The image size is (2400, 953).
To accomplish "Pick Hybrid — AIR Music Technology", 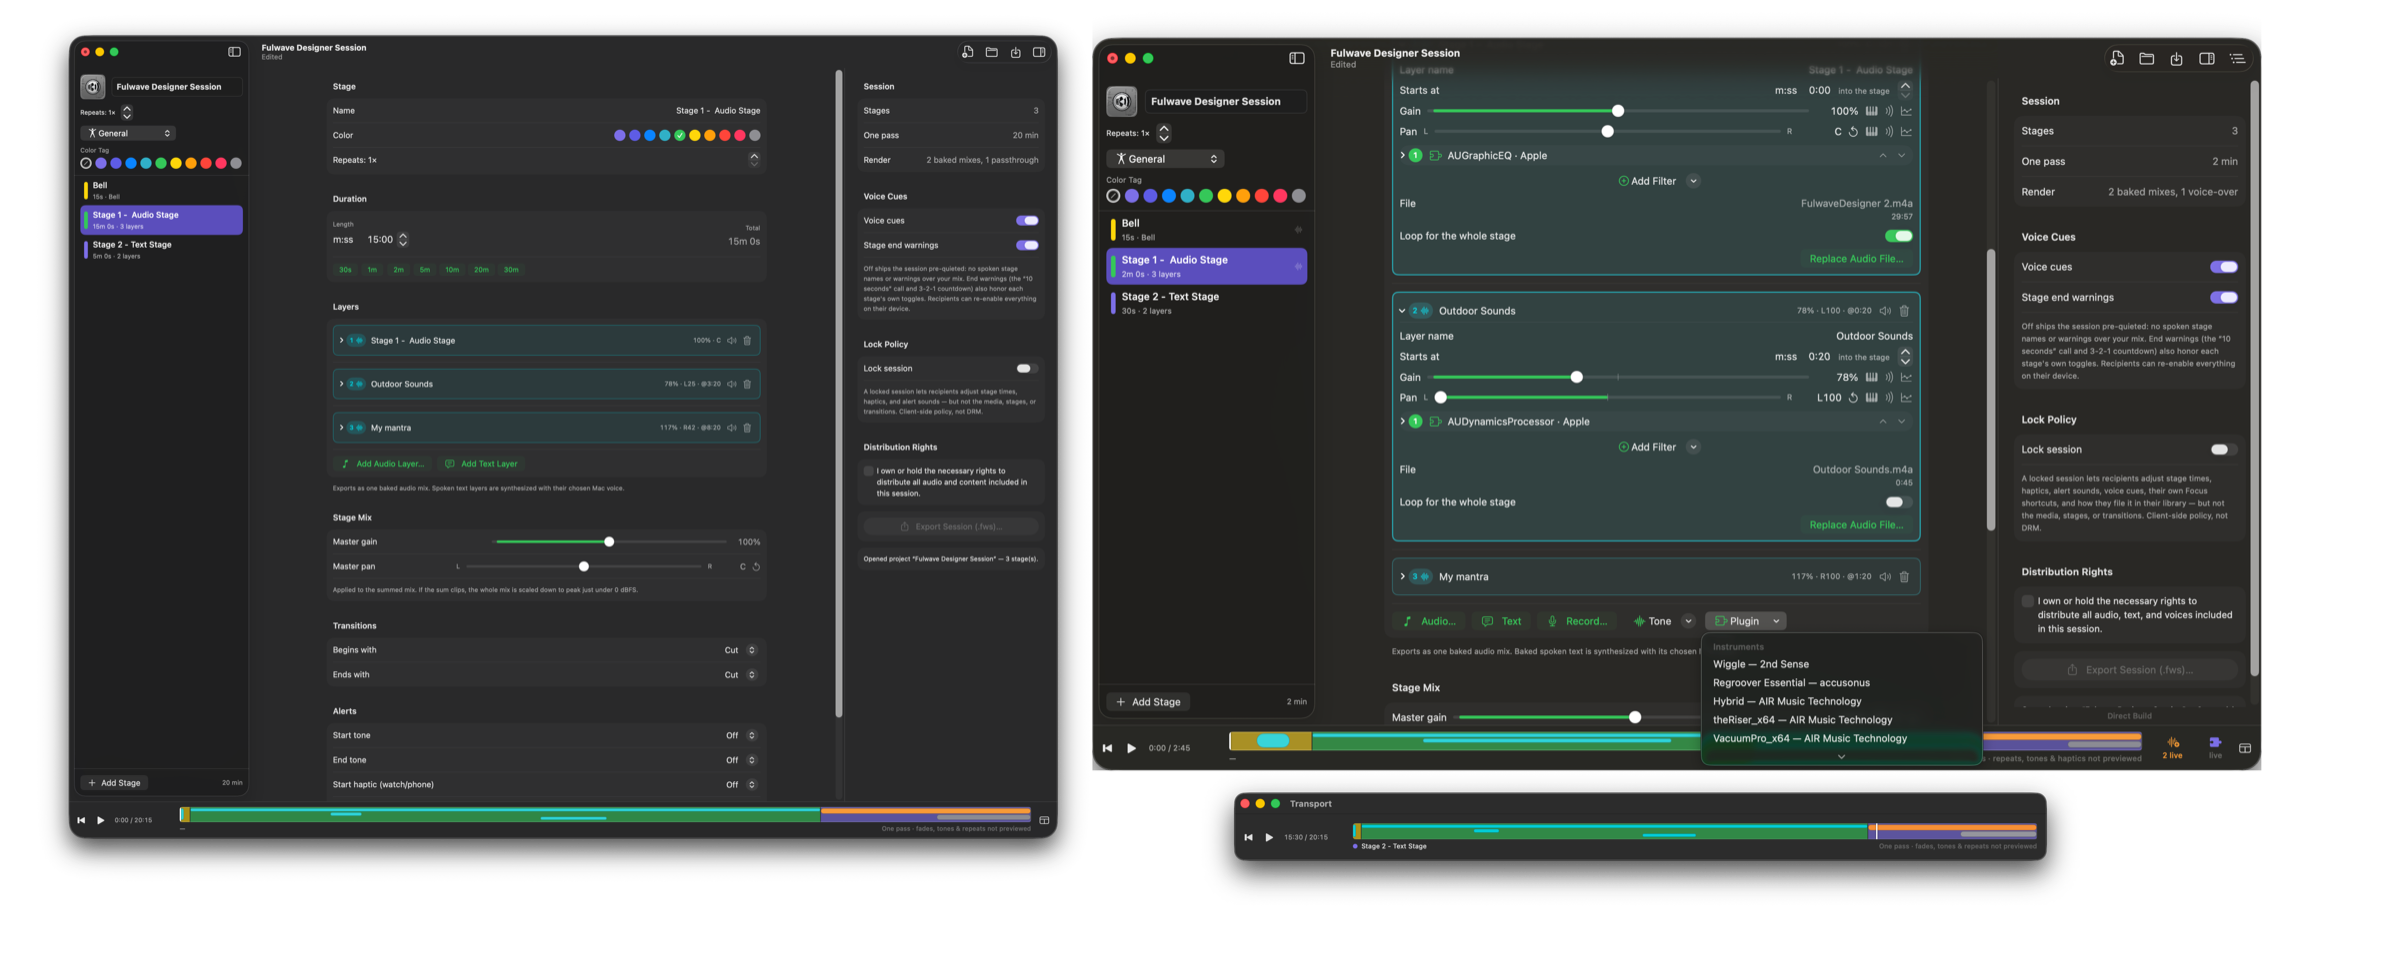I will coord(1787,702).
